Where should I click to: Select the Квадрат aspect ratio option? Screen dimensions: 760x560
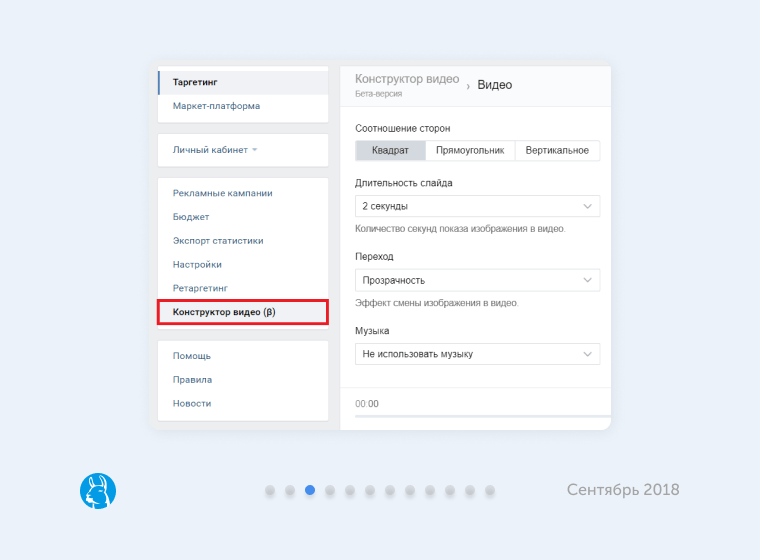coord(390,151)
